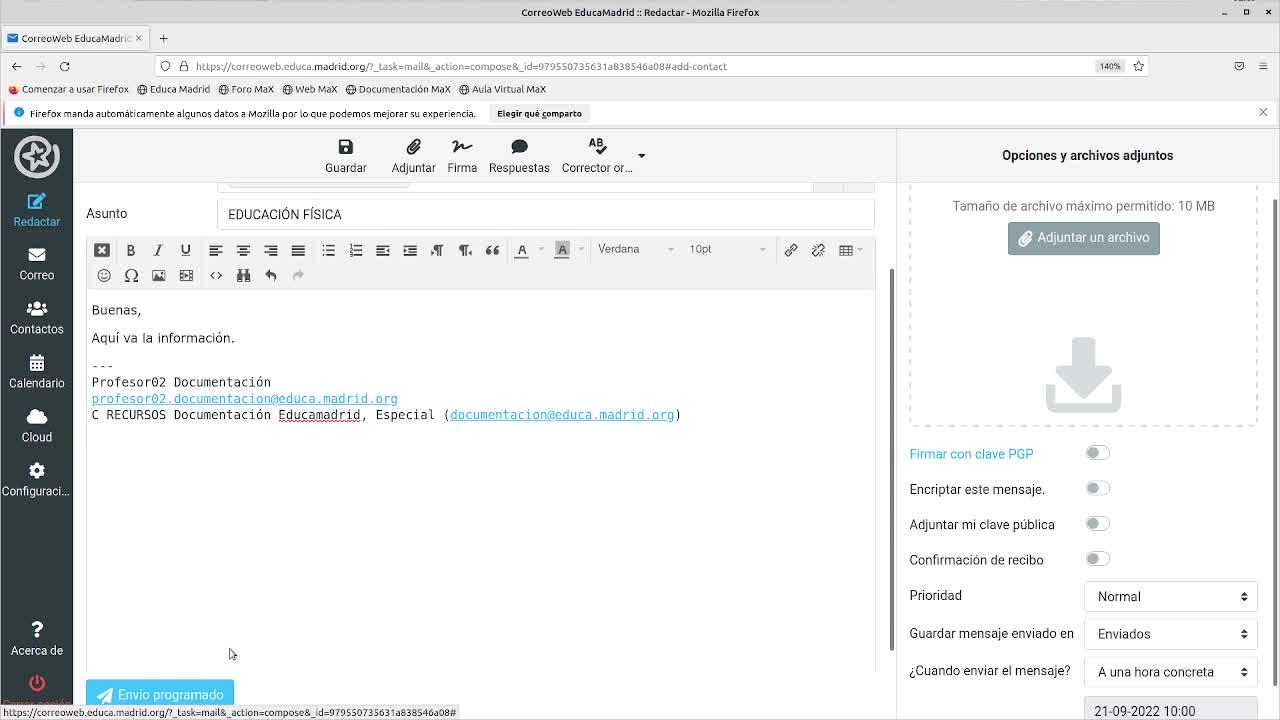
Task: Open Guardar mensaje enviado en dropdown
Action: [x=1170, y=634]
